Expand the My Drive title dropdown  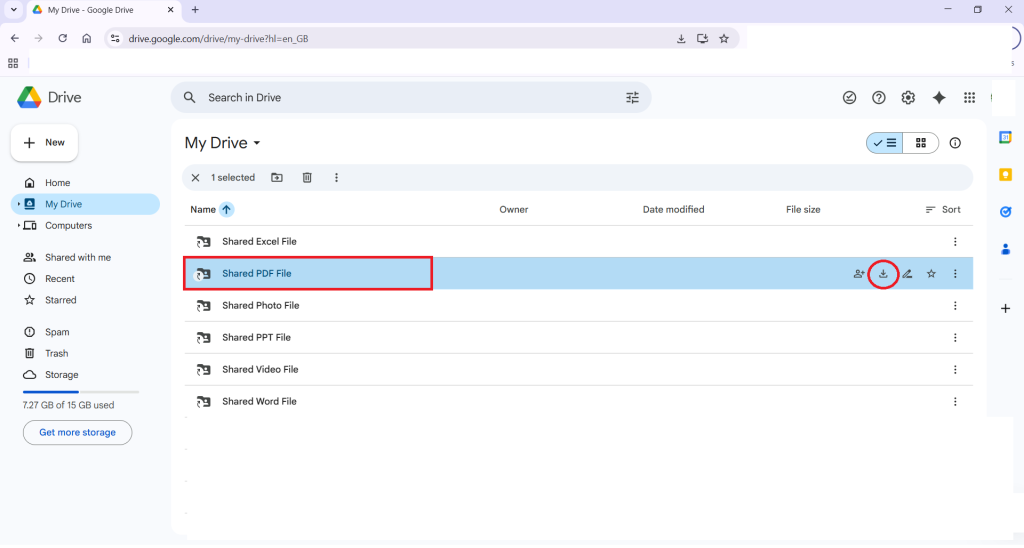tap(257, 144)
